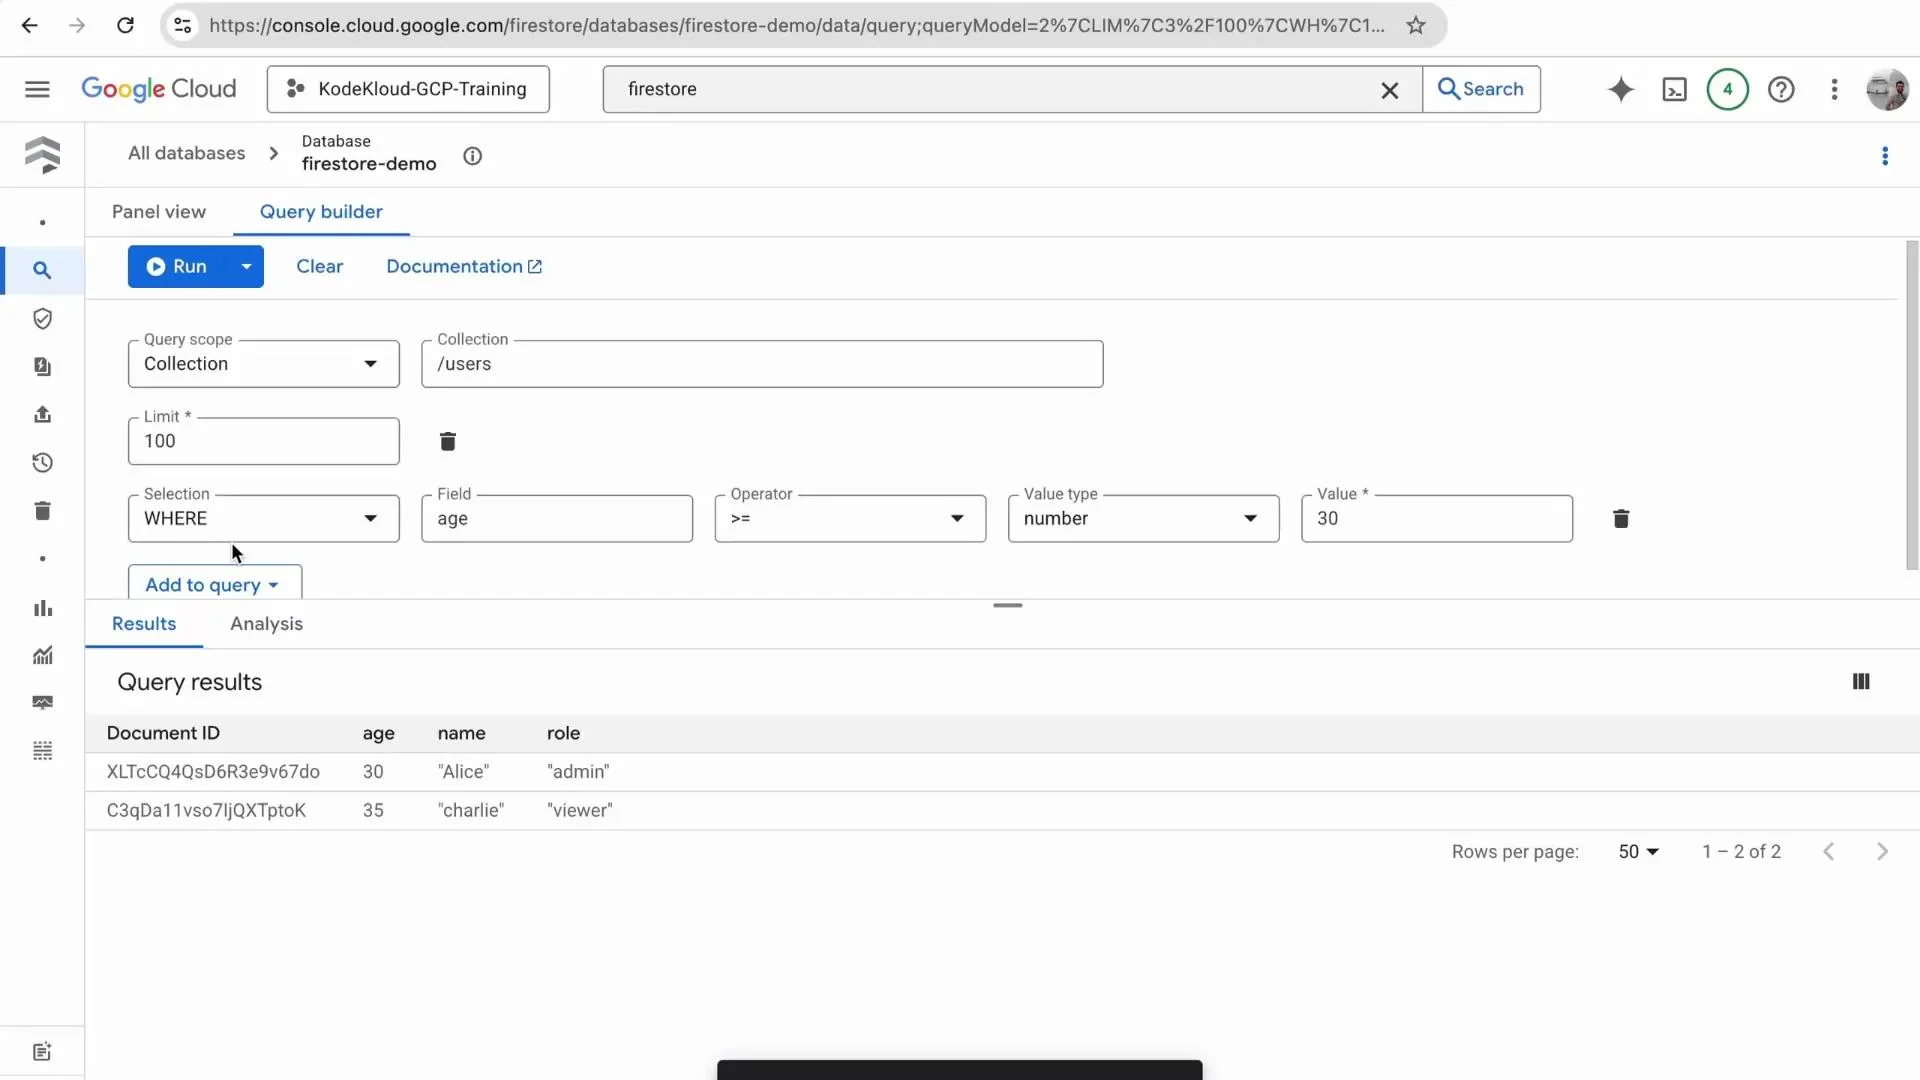Open Monitoring dashboard icon in sidebar
1920x1080 pixels.
click(42, 703)
